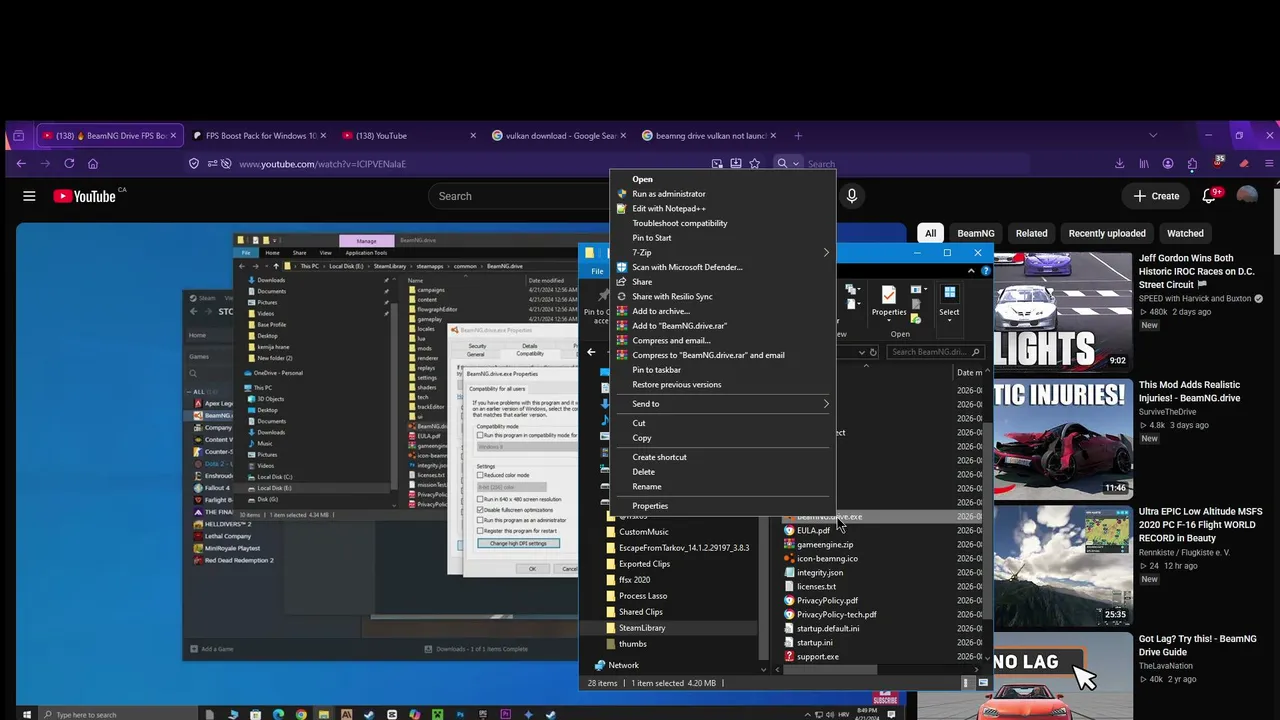The width and height of the screenshot is (1280, 720).
Task: Open Ultra EPIC Low Altitude MSFS thumbnail
Action: tap(1063, 566)
